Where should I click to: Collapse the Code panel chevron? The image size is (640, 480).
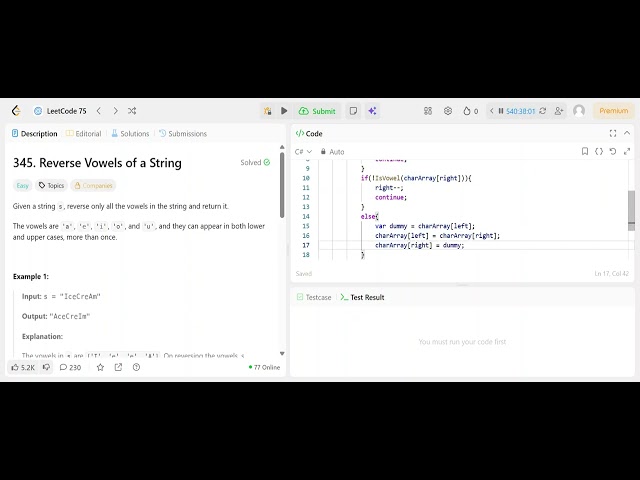[627, 133]
